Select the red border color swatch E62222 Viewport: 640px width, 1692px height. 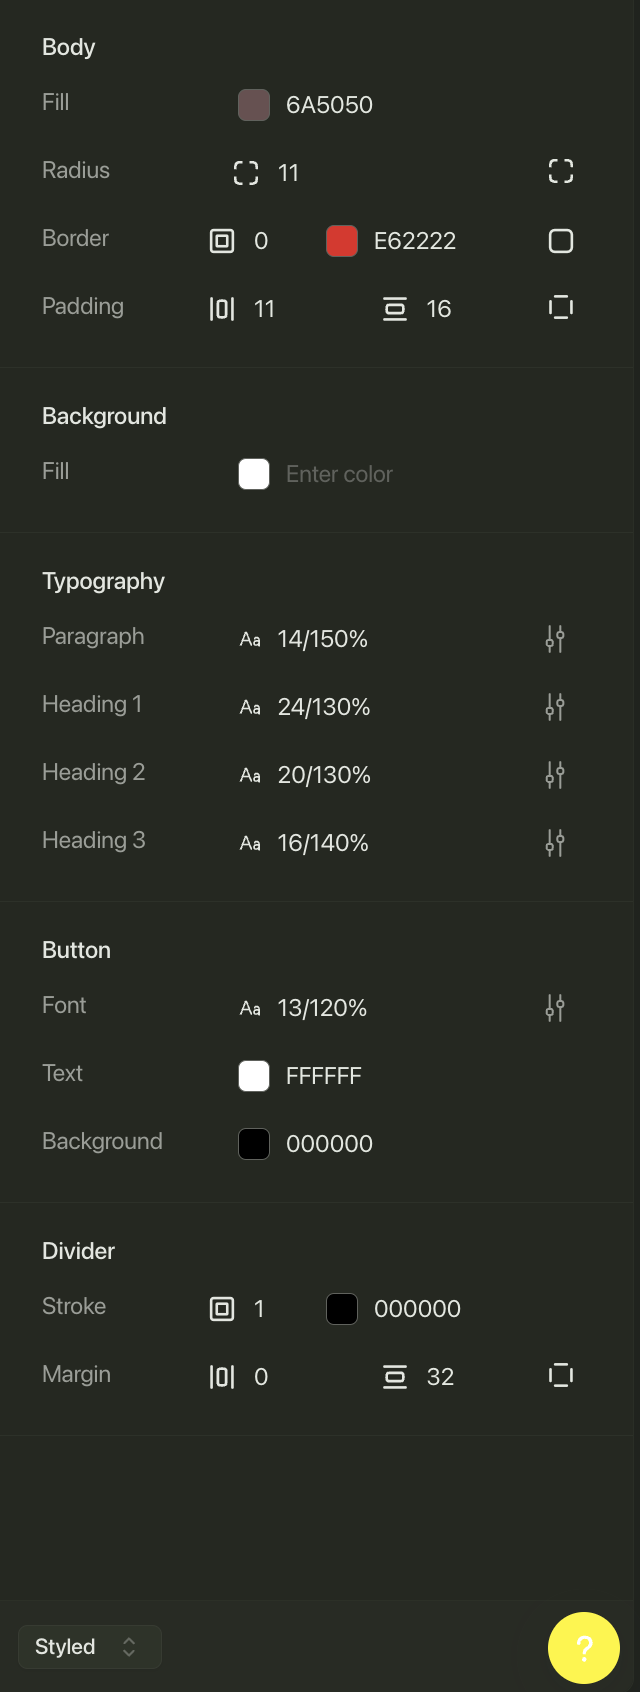[342, 240]
